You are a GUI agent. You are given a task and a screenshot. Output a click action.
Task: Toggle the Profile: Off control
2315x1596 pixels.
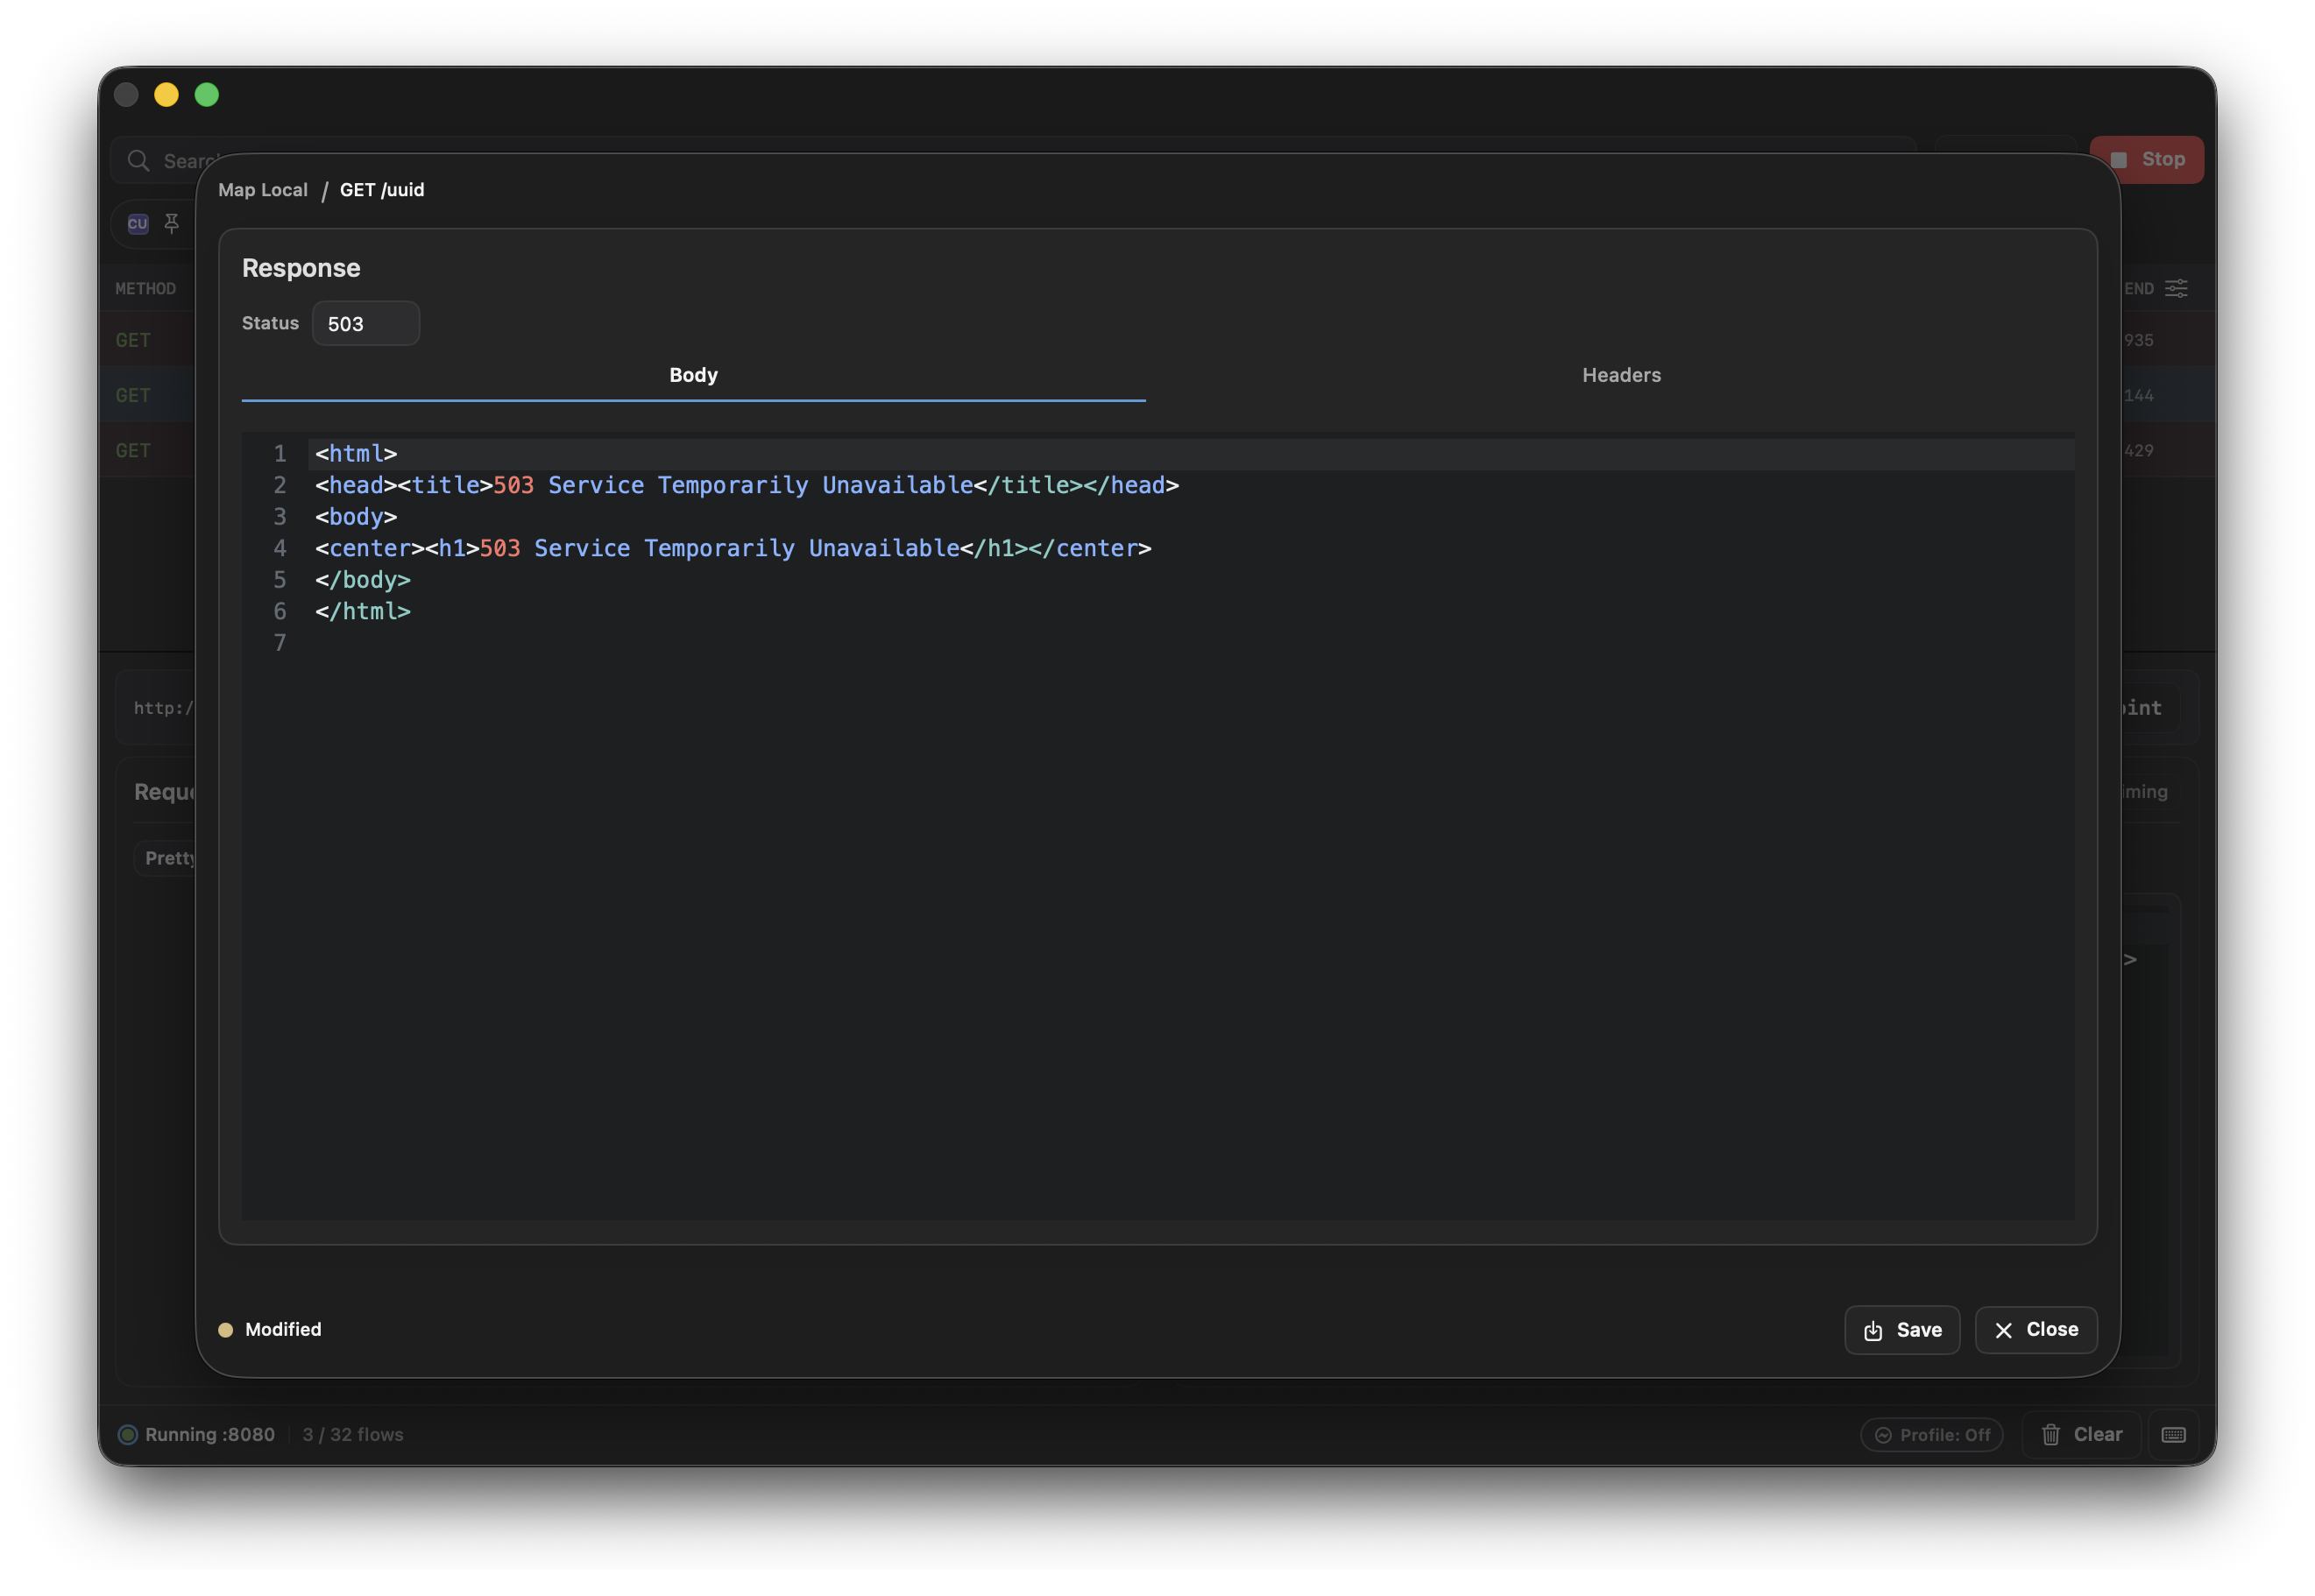1931,1434
